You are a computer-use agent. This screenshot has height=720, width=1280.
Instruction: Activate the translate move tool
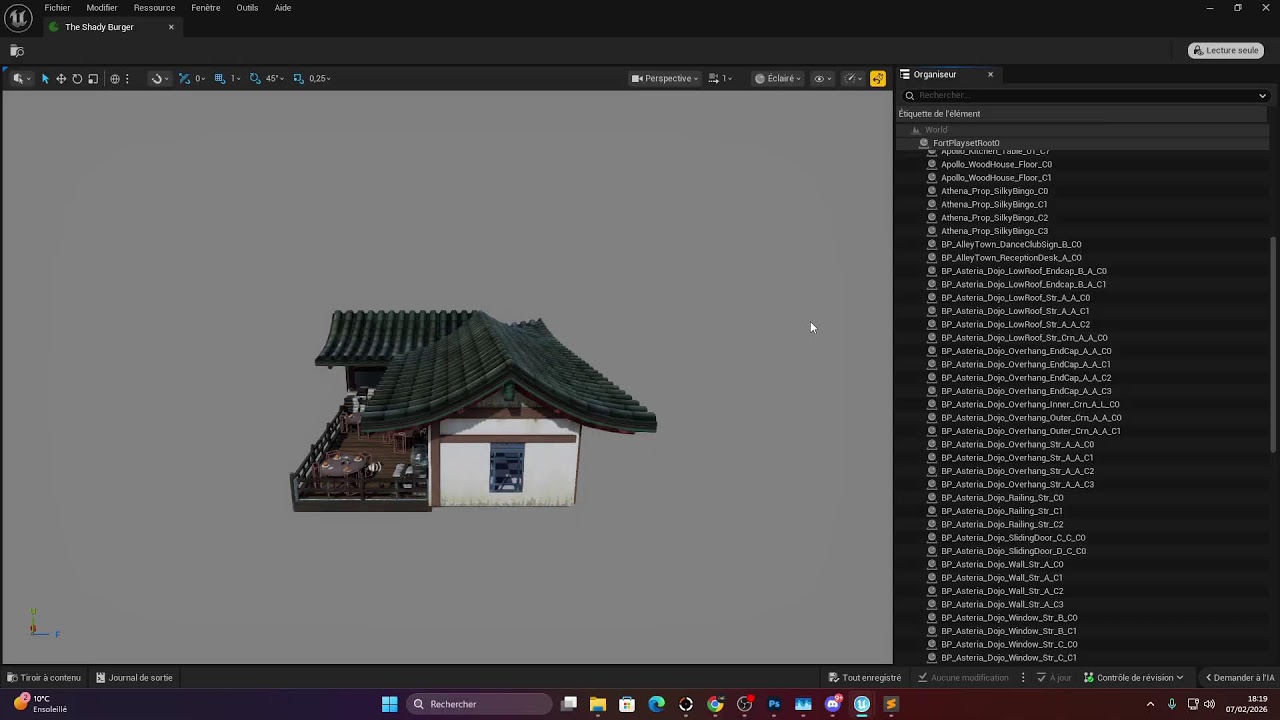point(61,78)
